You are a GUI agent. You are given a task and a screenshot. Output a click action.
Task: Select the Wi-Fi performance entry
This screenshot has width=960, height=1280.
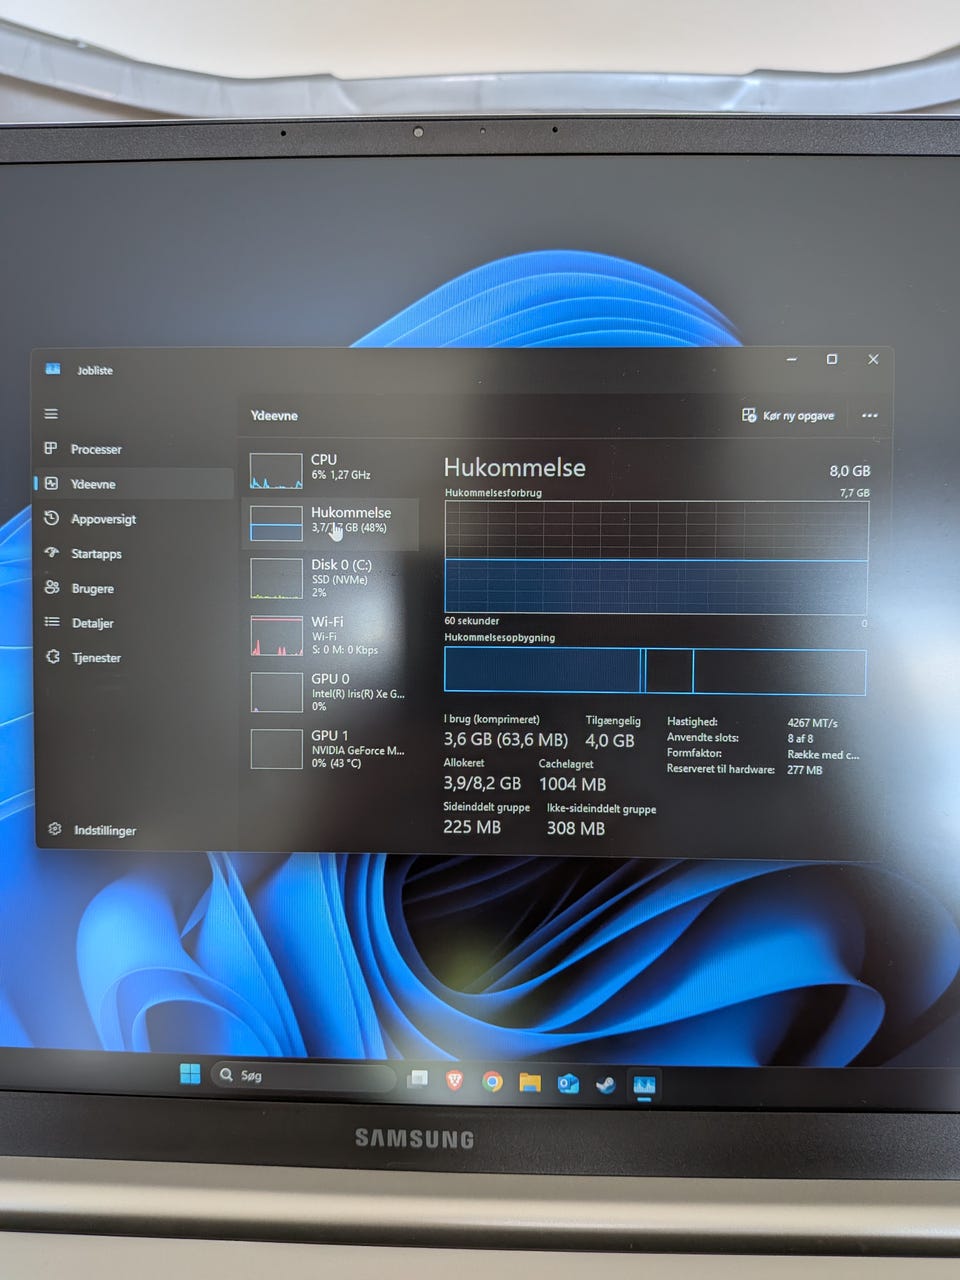pos(330,635)
